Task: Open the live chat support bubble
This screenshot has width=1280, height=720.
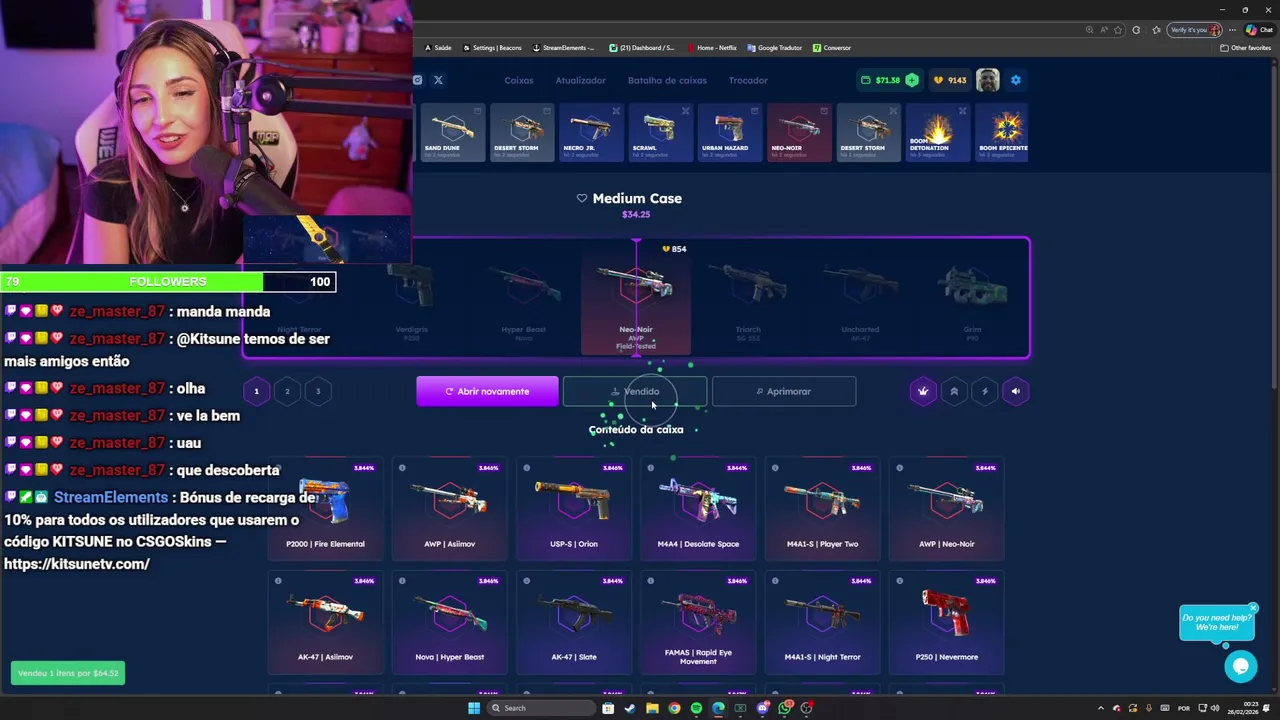Action: [x=1241, y=665]
